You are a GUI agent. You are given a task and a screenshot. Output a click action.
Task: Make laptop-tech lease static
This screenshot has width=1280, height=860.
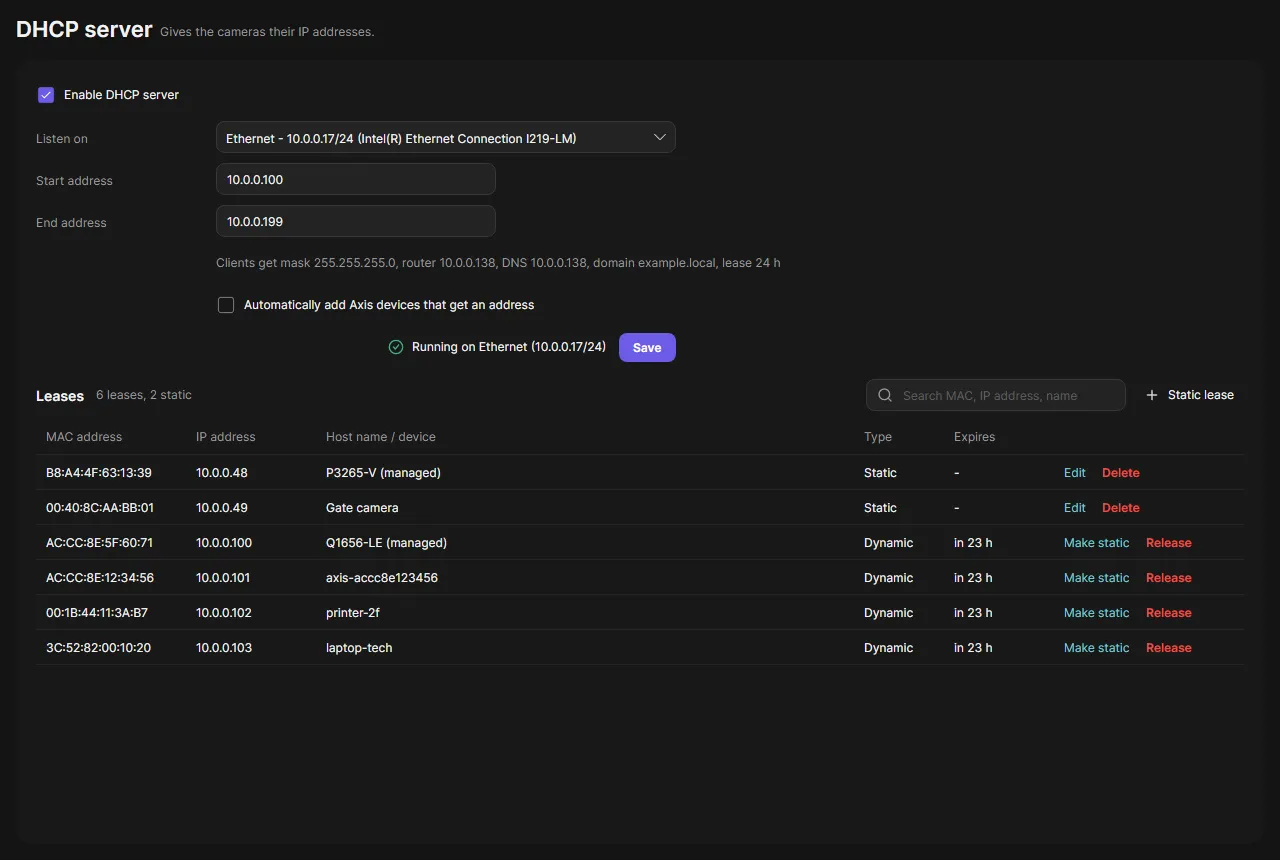coord(1096,648)
